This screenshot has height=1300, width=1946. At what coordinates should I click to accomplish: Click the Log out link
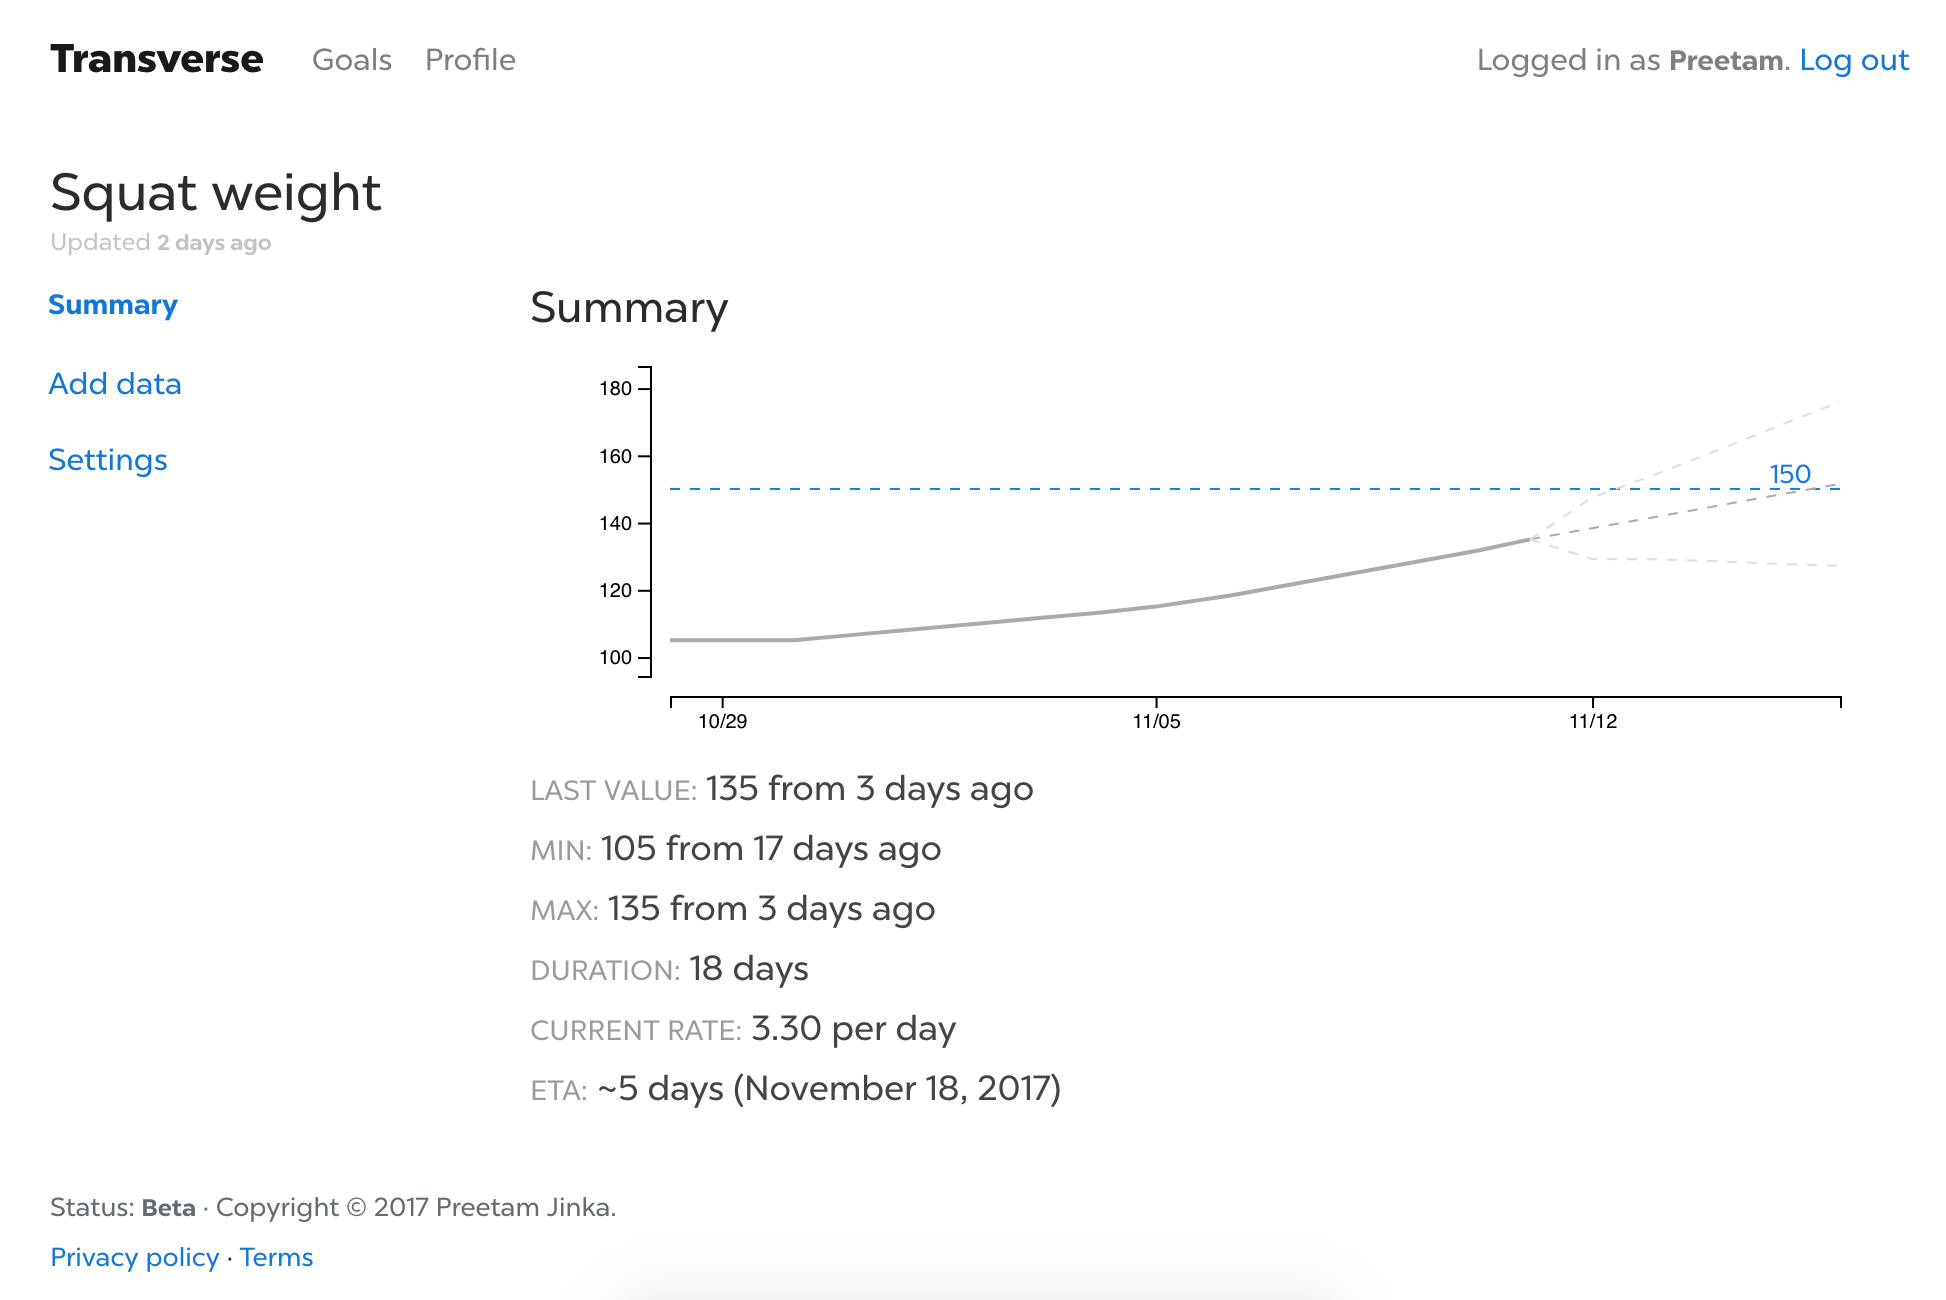(1853, 60)
